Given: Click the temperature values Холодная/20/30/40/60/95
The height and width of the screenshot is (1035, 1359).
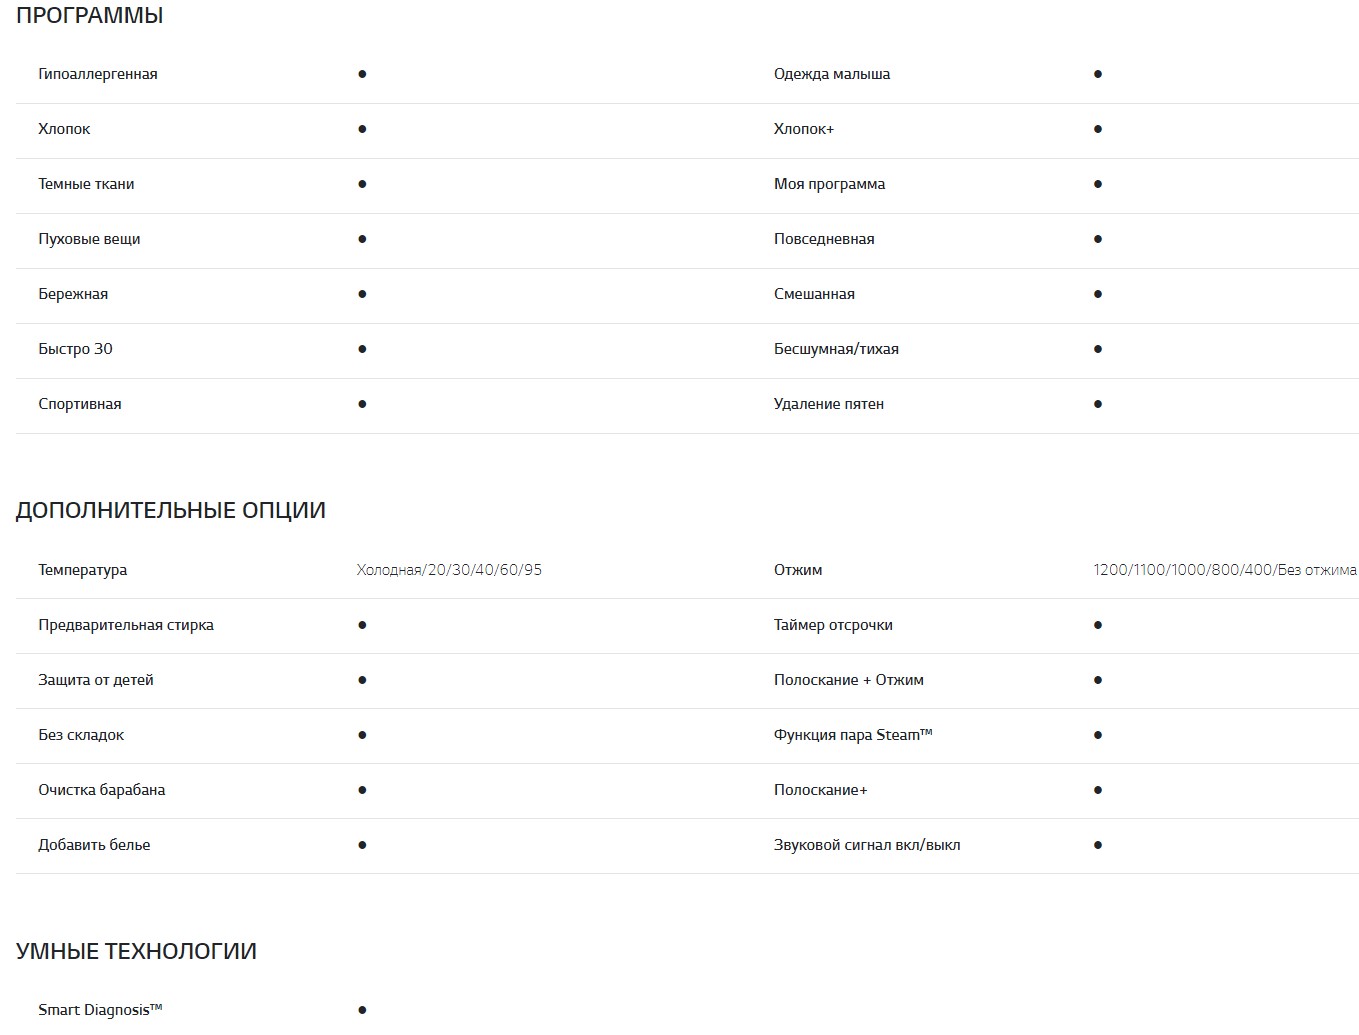Looking at the screenshot, I should click(x=449, y=570).
